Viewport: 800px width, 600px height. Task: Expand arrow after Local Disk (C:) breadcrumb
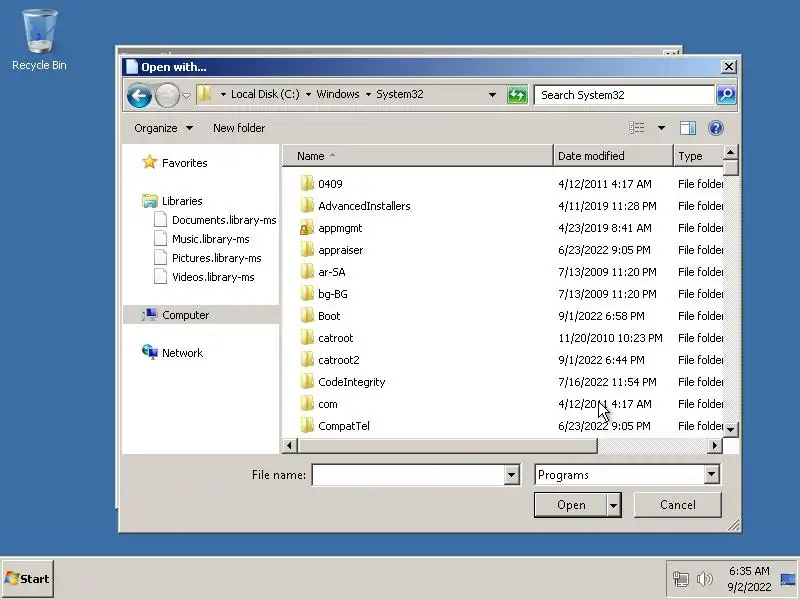[x=308, y=94]
